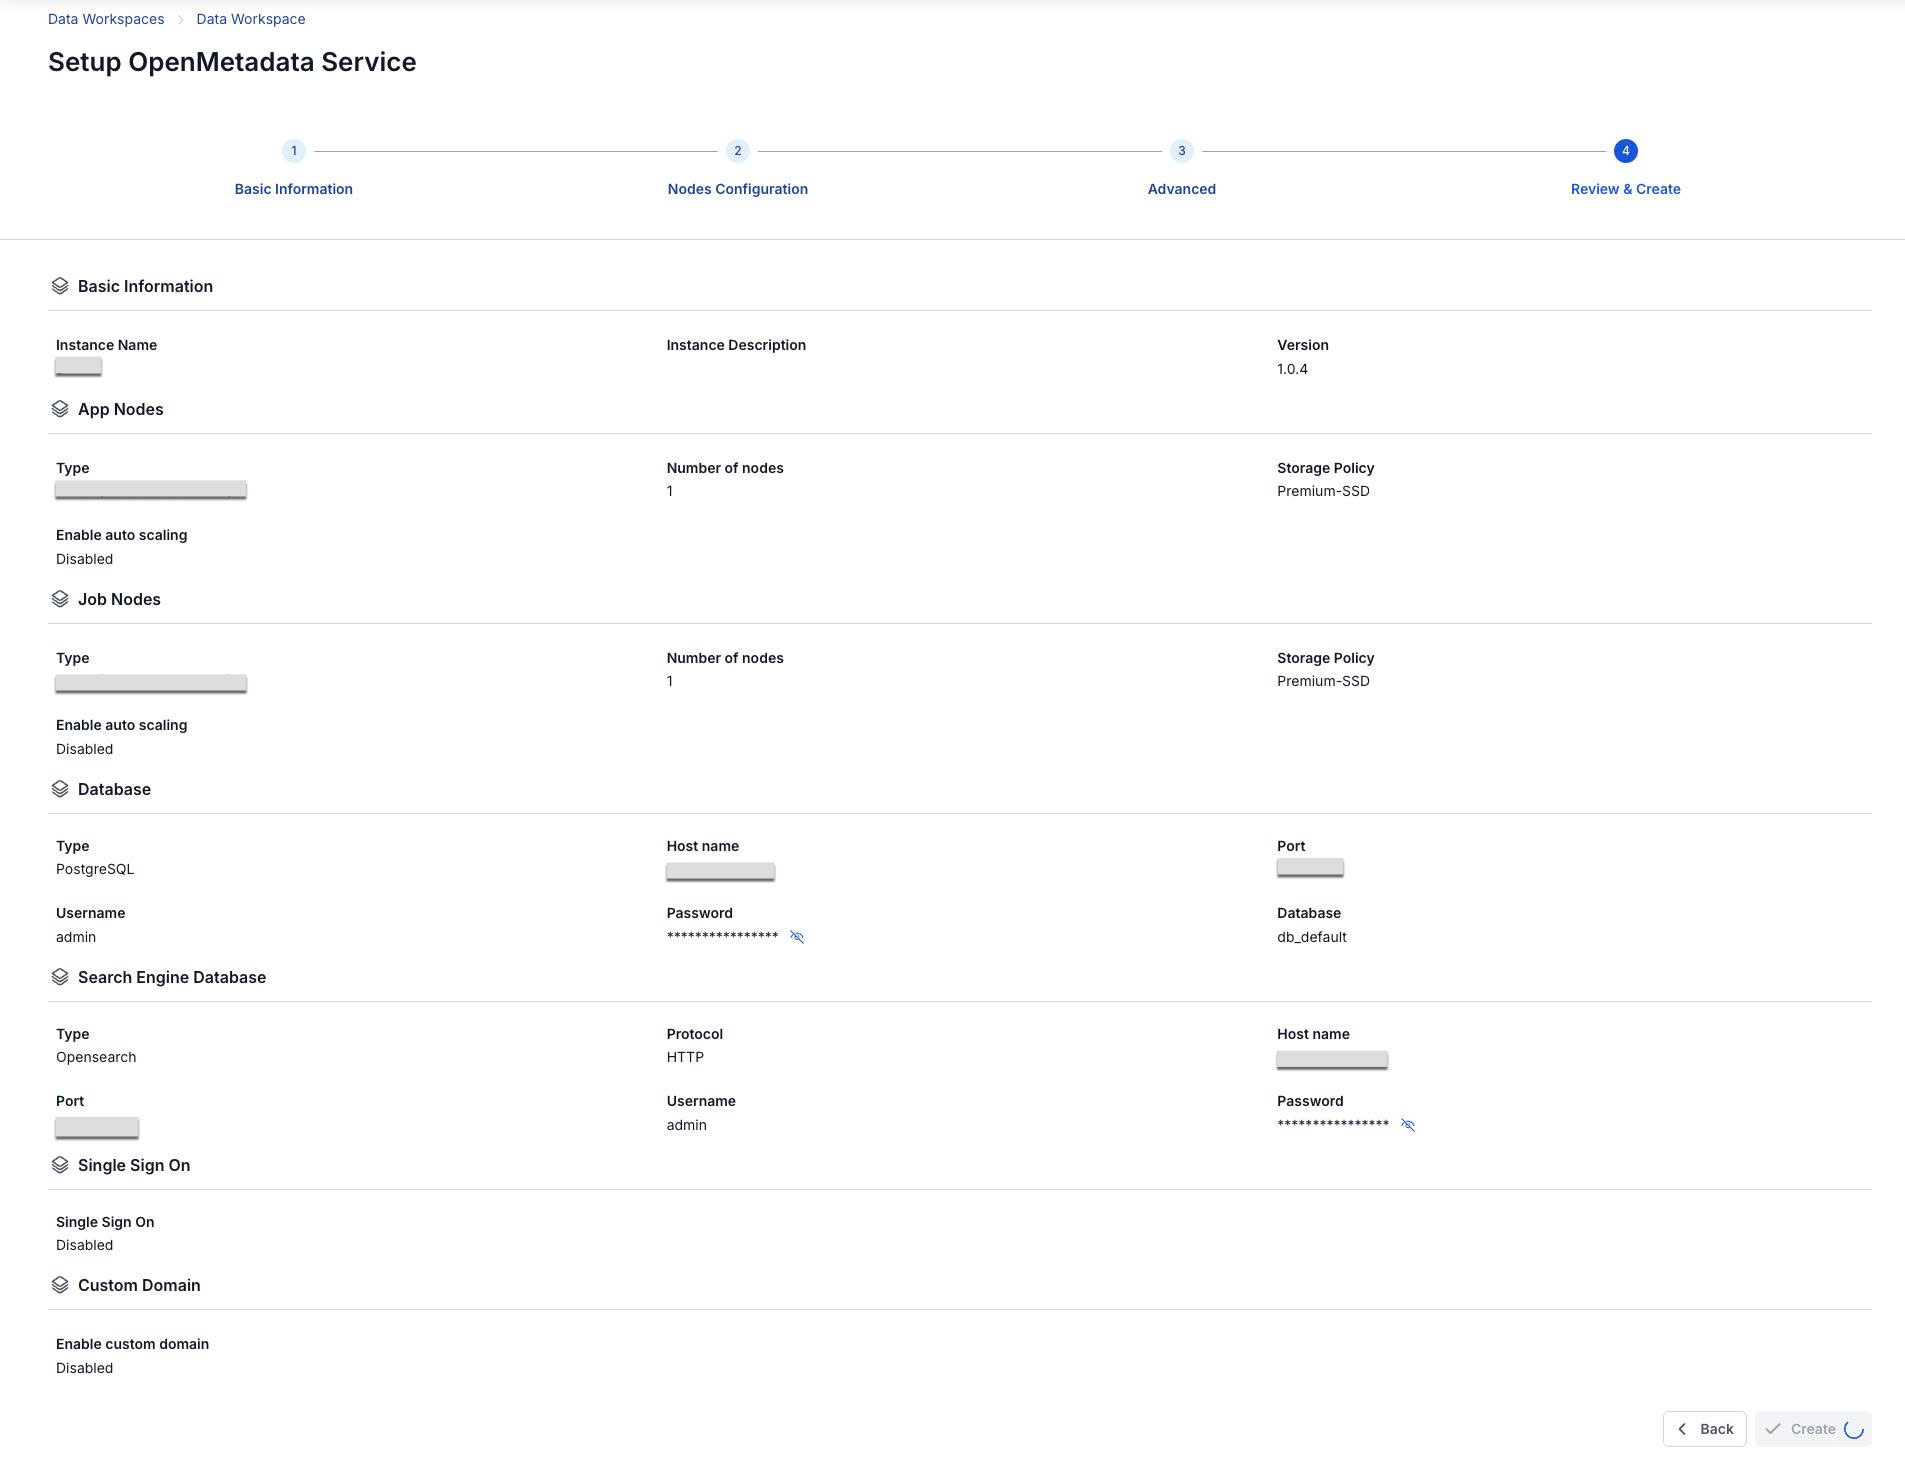
Task: Click the App Nodes auto scaling Disabled value
Action: (84, 559)
